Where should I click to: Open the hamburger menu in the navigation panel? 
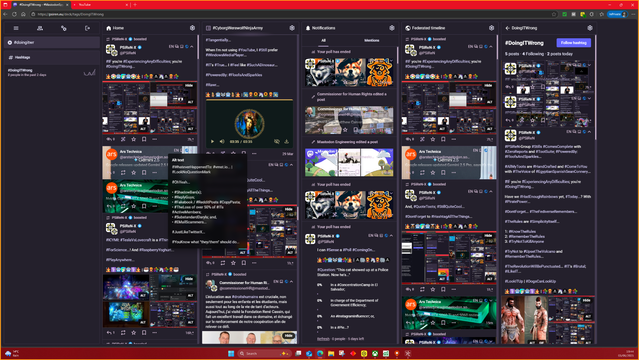[16, 28]
